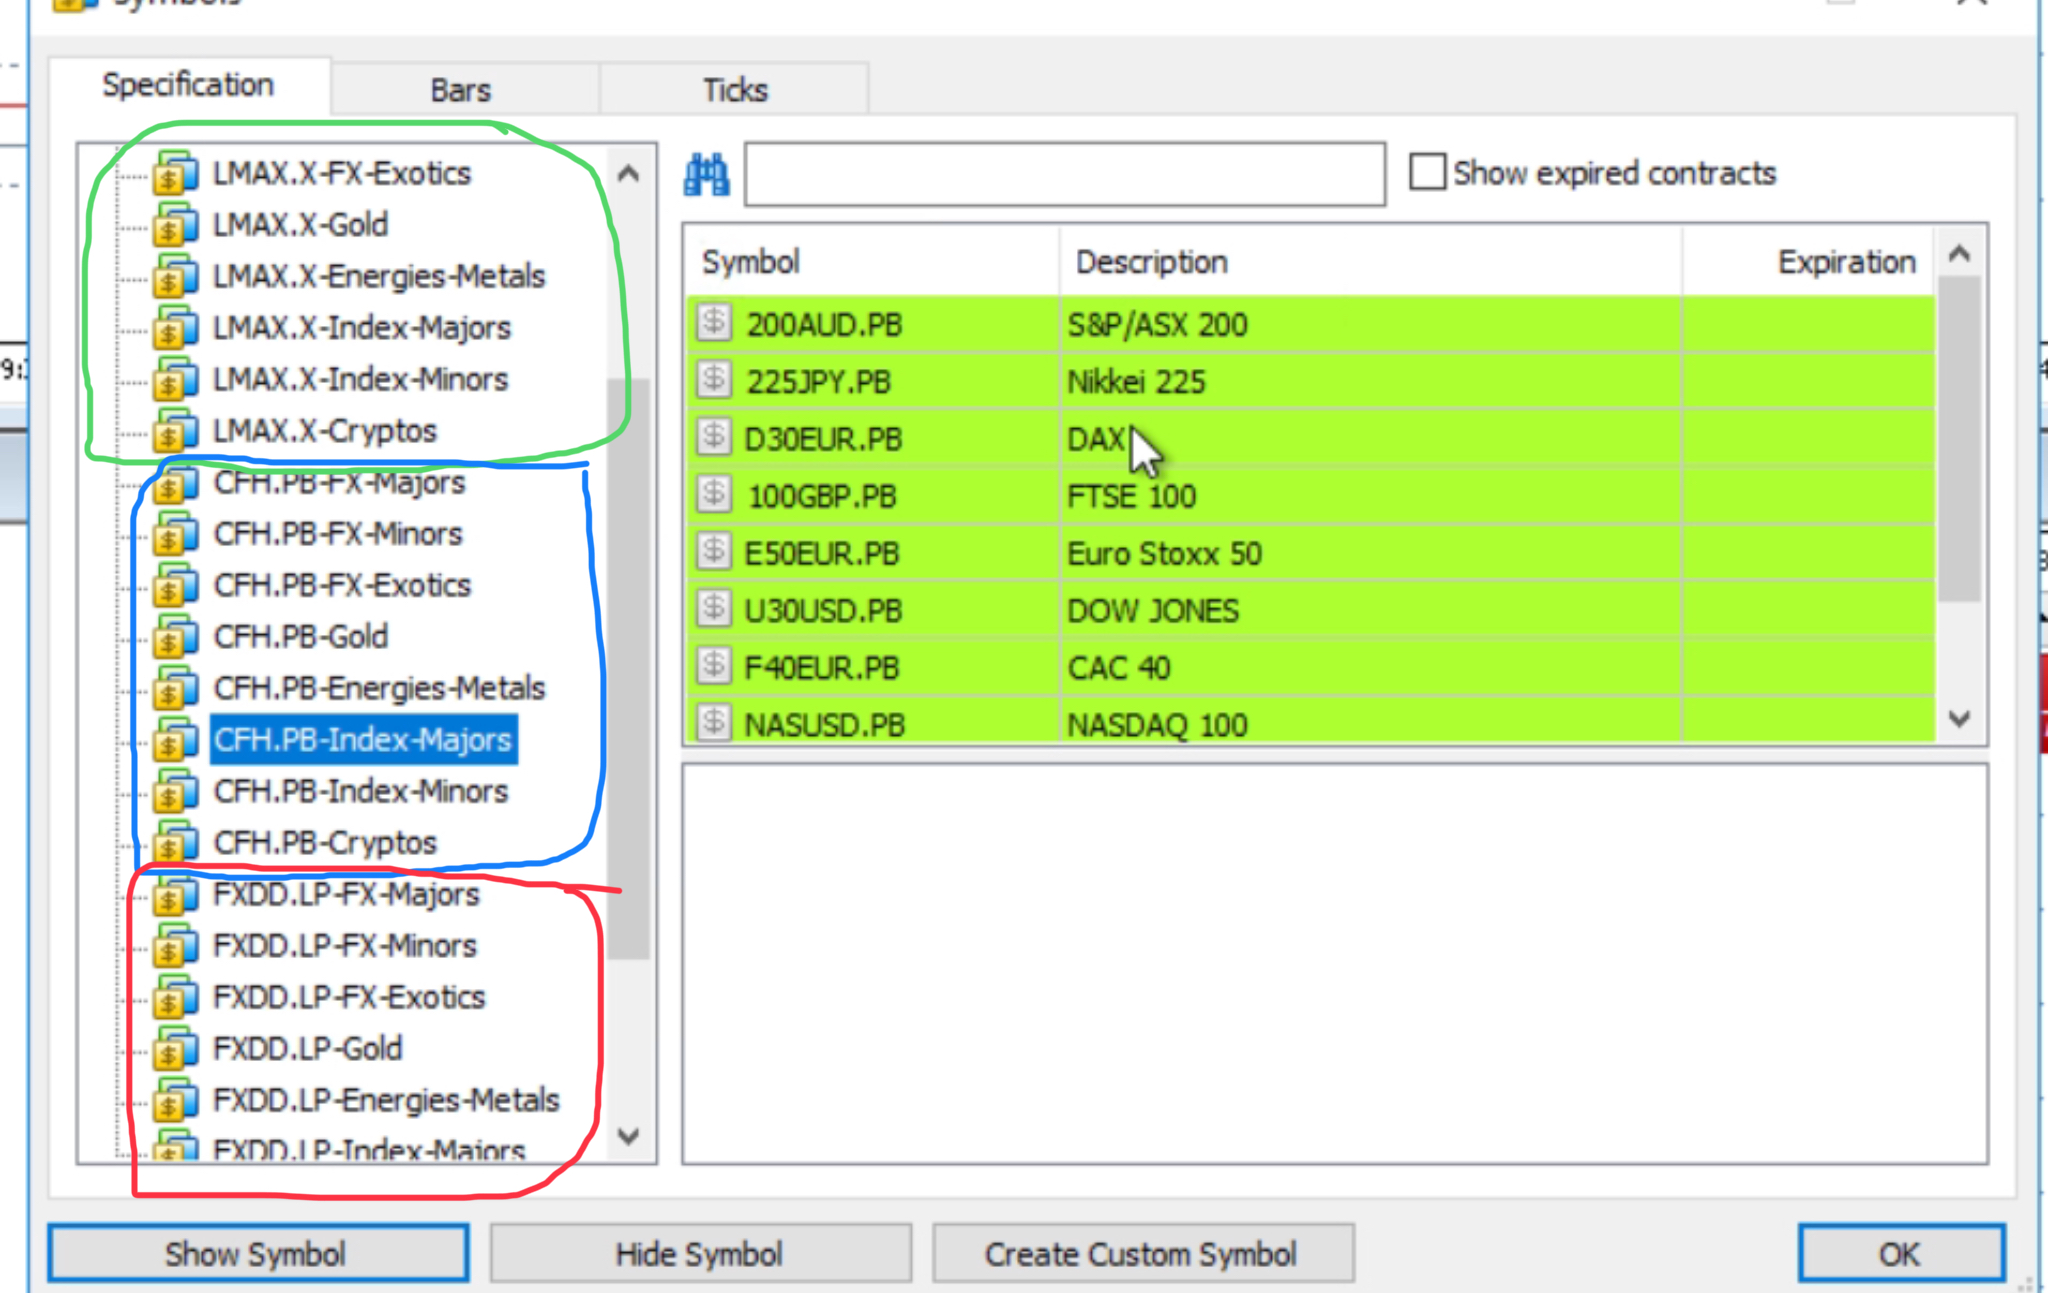The height and width of the screenshot is (1293, 2048).
Task: Select the LMAX.X-Gold tree item
Action: click(x=301, y=224)
